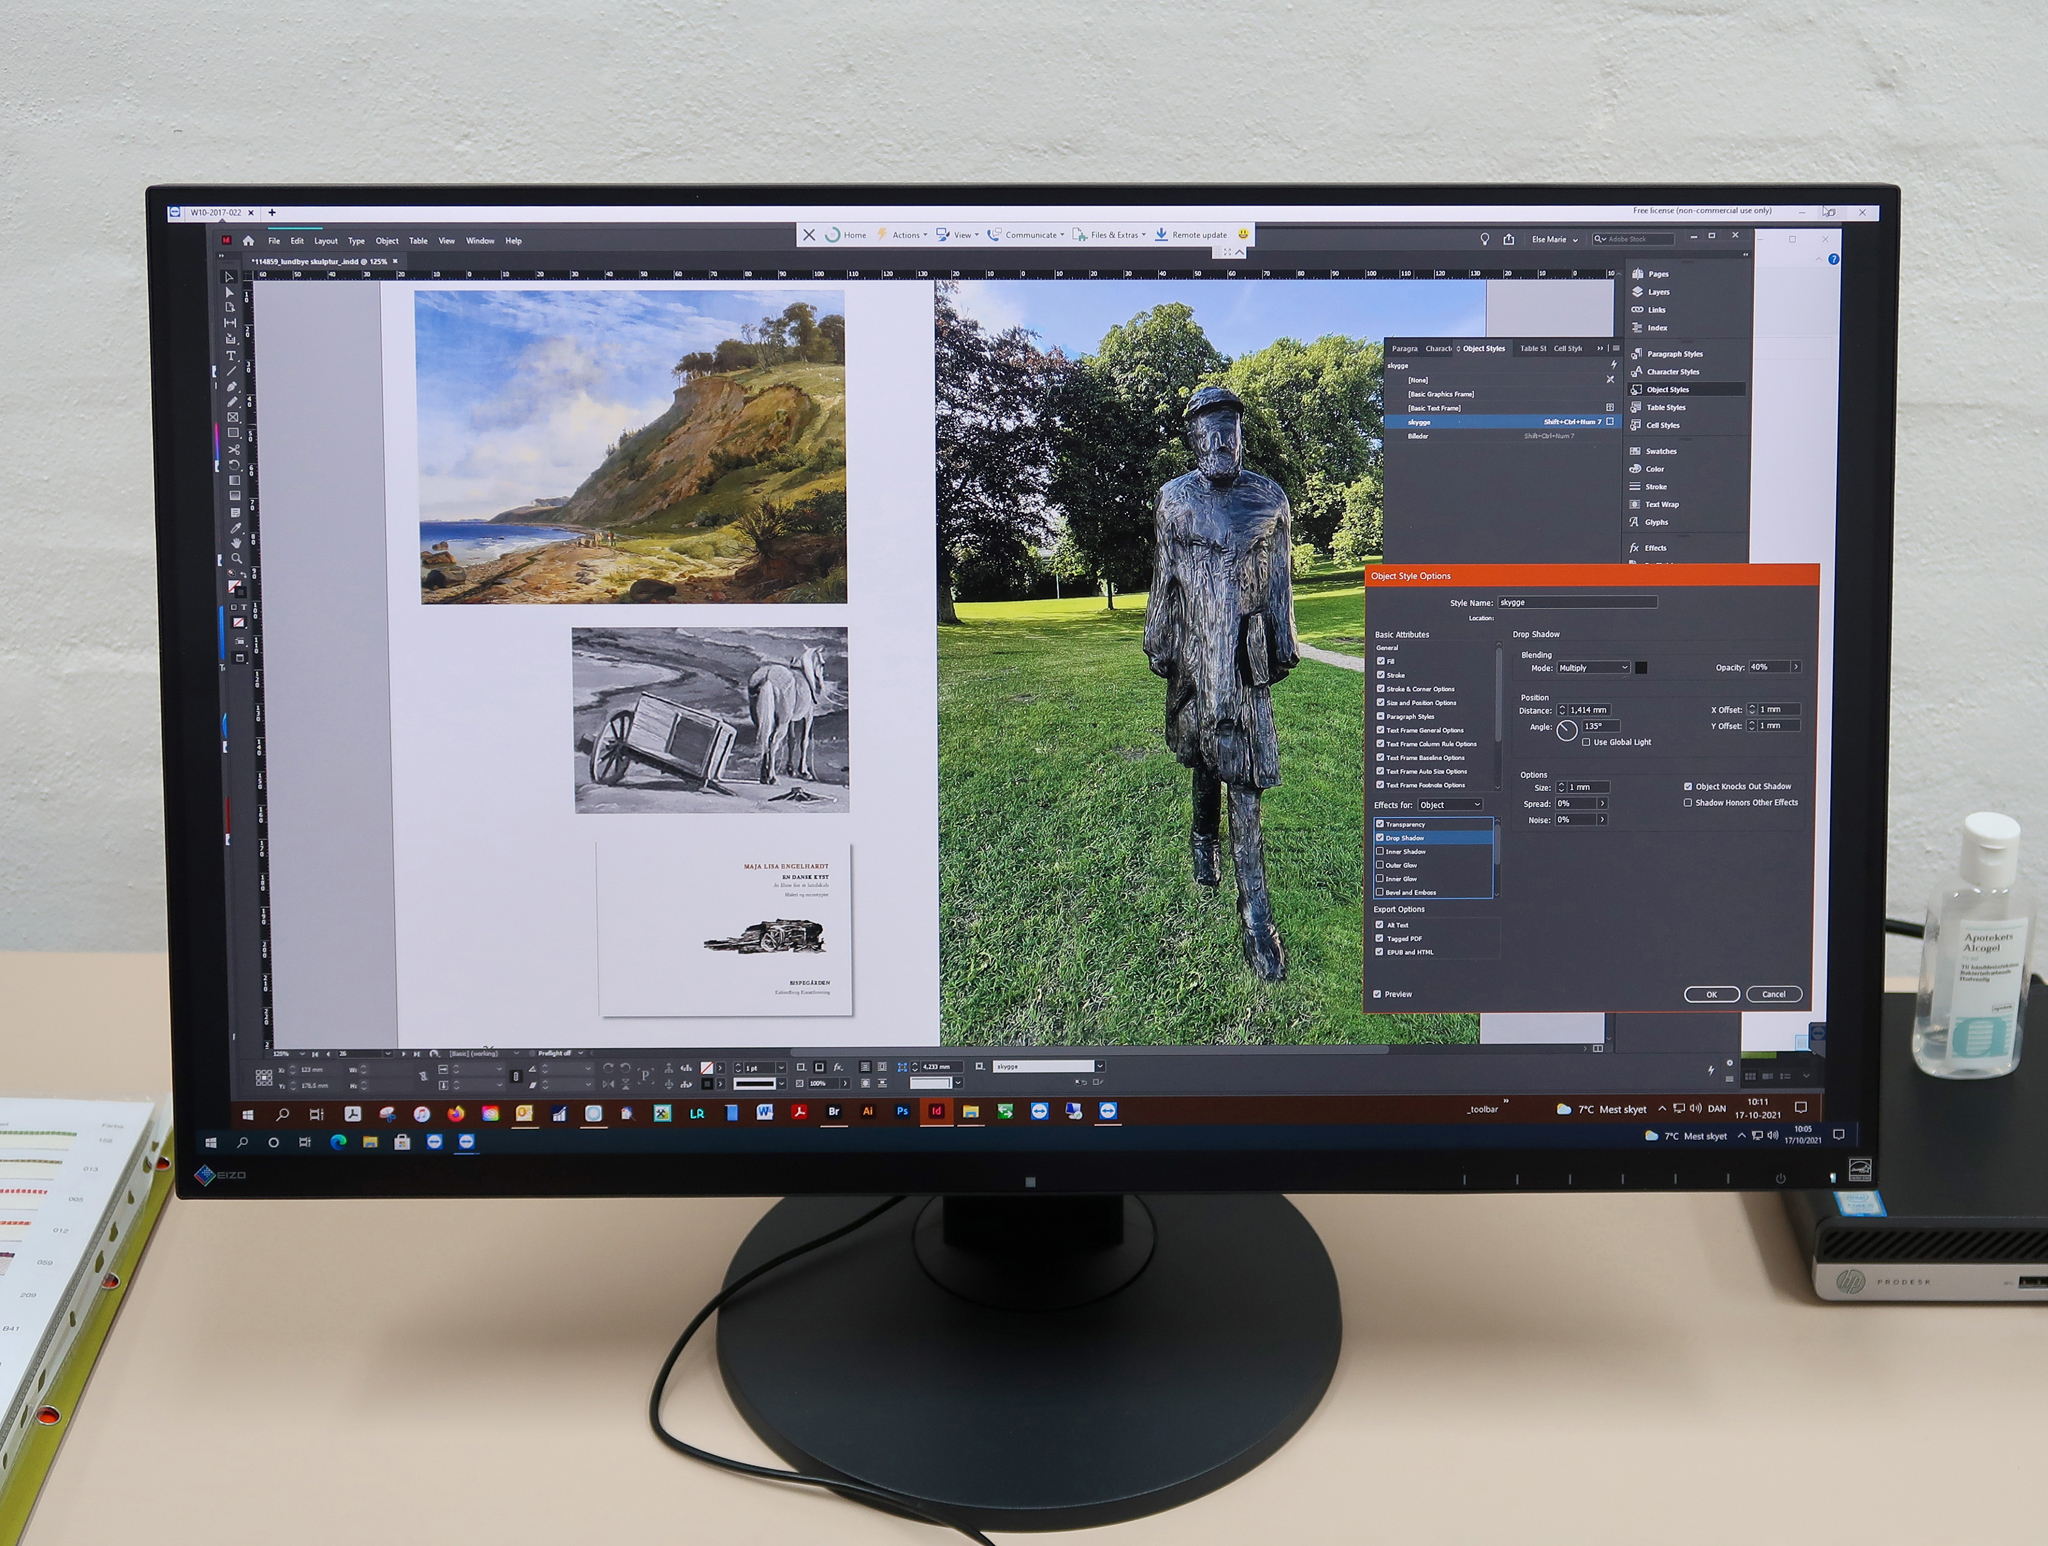Image resolution: width=2048 pixels, height=1546 pixels.
Task: Expand the Spread slider arrow
Action: tap(1603, 803)
